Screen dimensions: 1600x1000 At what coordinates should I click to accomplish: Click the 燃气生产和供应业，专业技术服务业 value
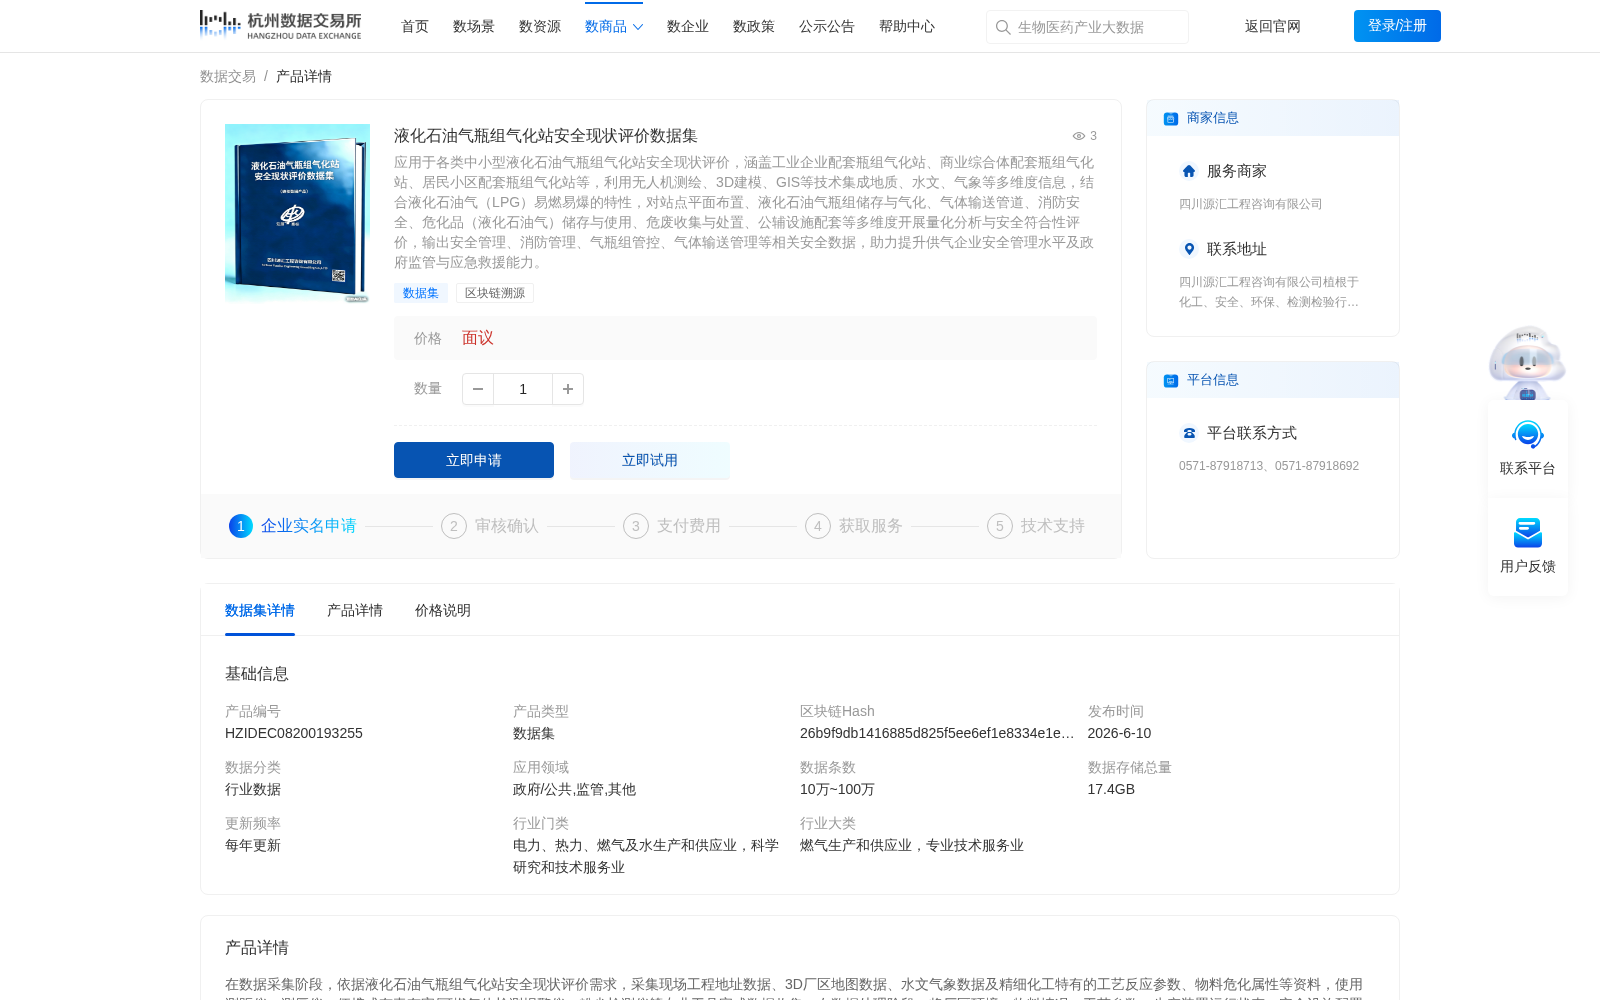coord(912,845)
